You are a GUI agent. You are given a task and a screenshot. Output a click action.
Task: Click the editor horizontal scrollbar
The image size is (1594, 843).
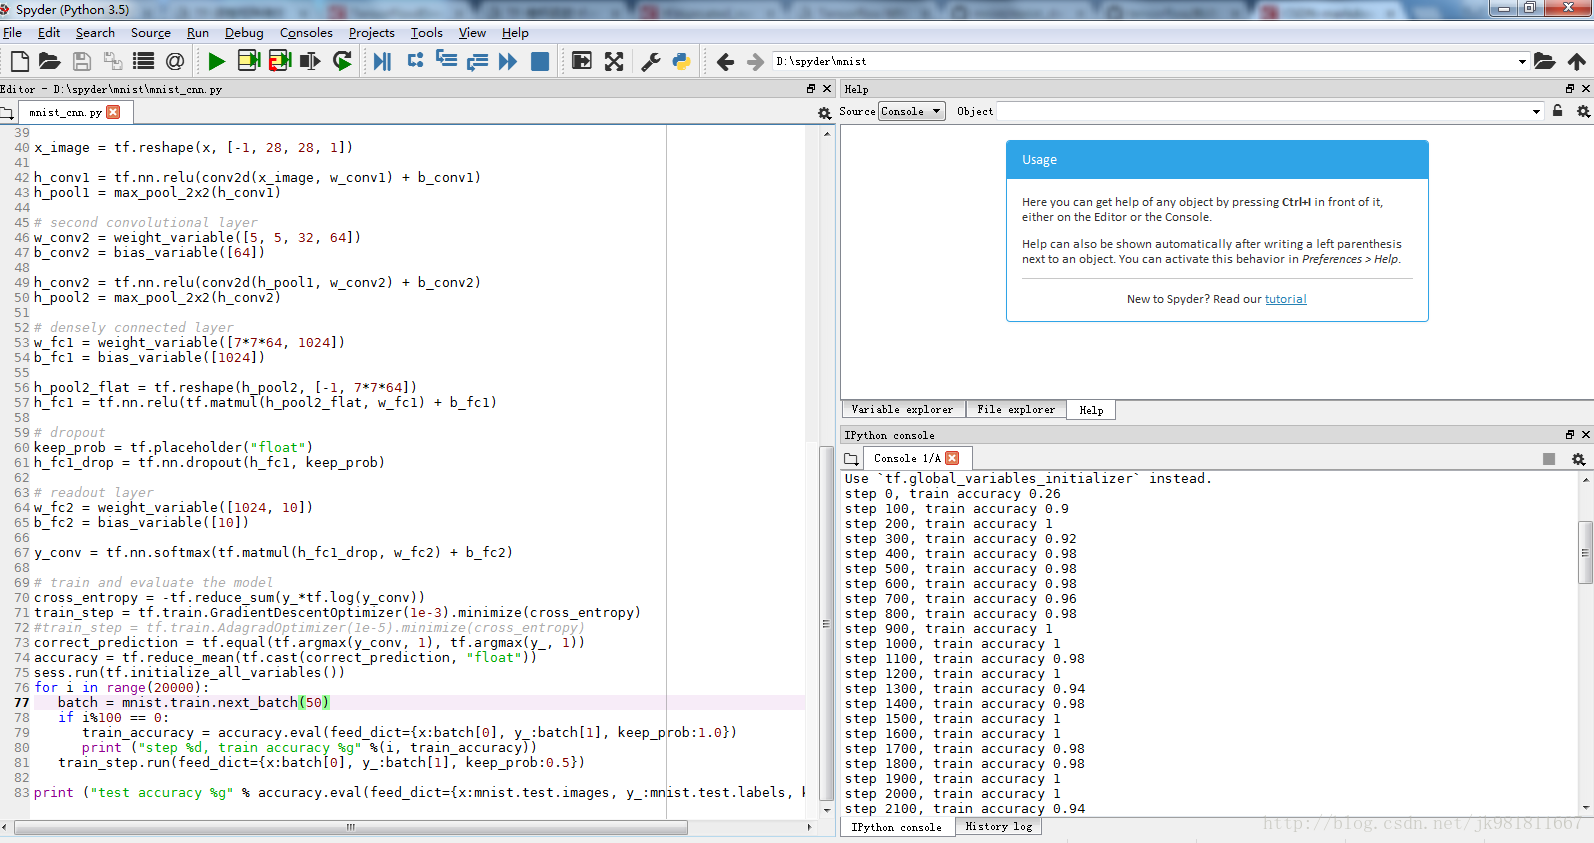pyautogui.click(x=351, y=827)
